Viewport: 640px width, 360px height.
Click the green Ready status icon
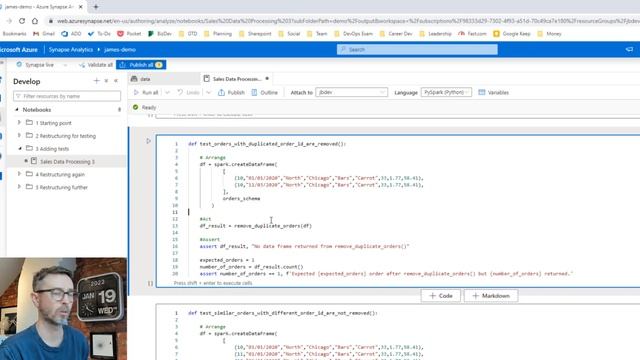tap(136, 107)
